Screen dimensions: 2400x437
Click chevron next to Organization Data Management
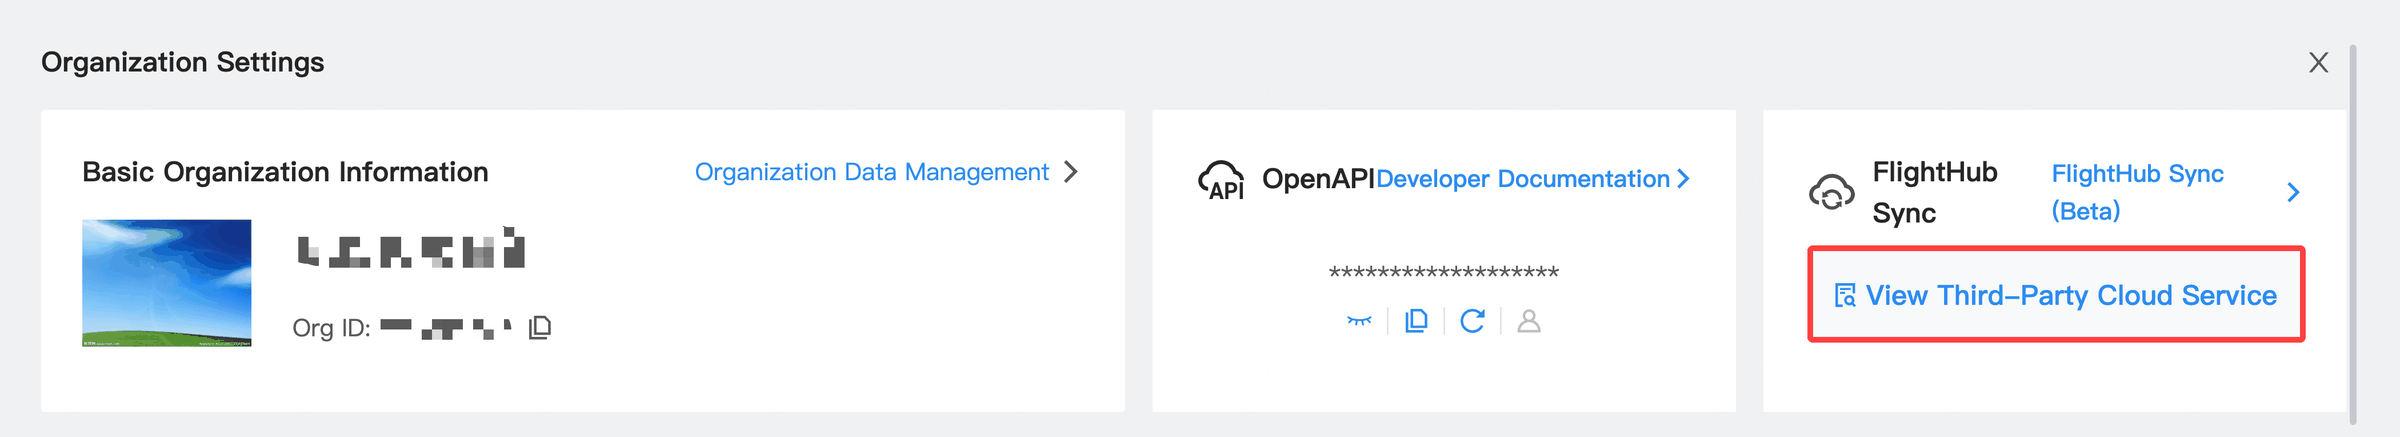pyautogui.click(x=1071, y=172)
